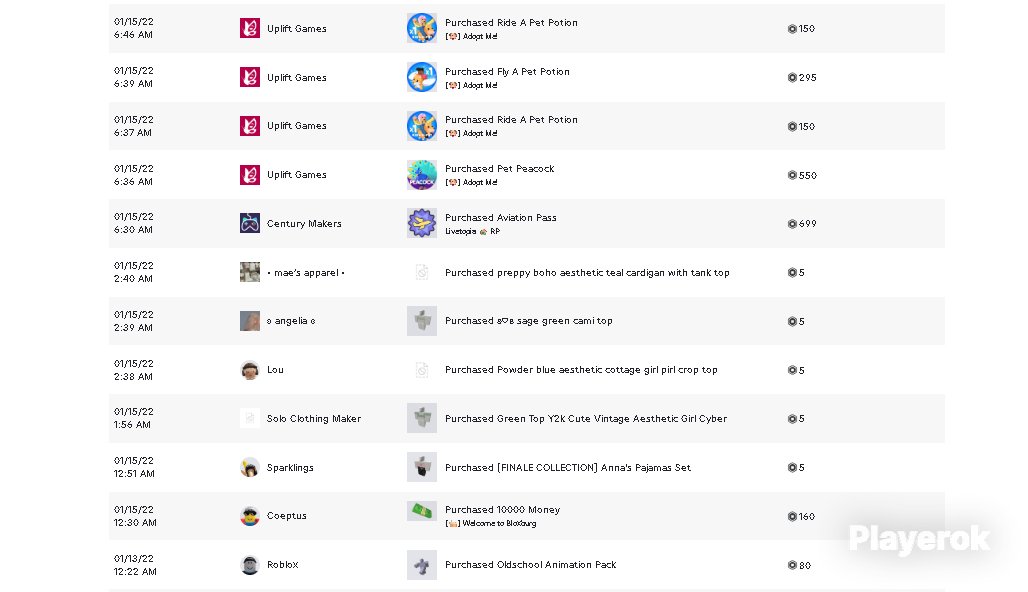The height and width of the screenshot is (592, 1028).
Task: Click the Fly A Pet Potion icon
Action: (422, 77)
